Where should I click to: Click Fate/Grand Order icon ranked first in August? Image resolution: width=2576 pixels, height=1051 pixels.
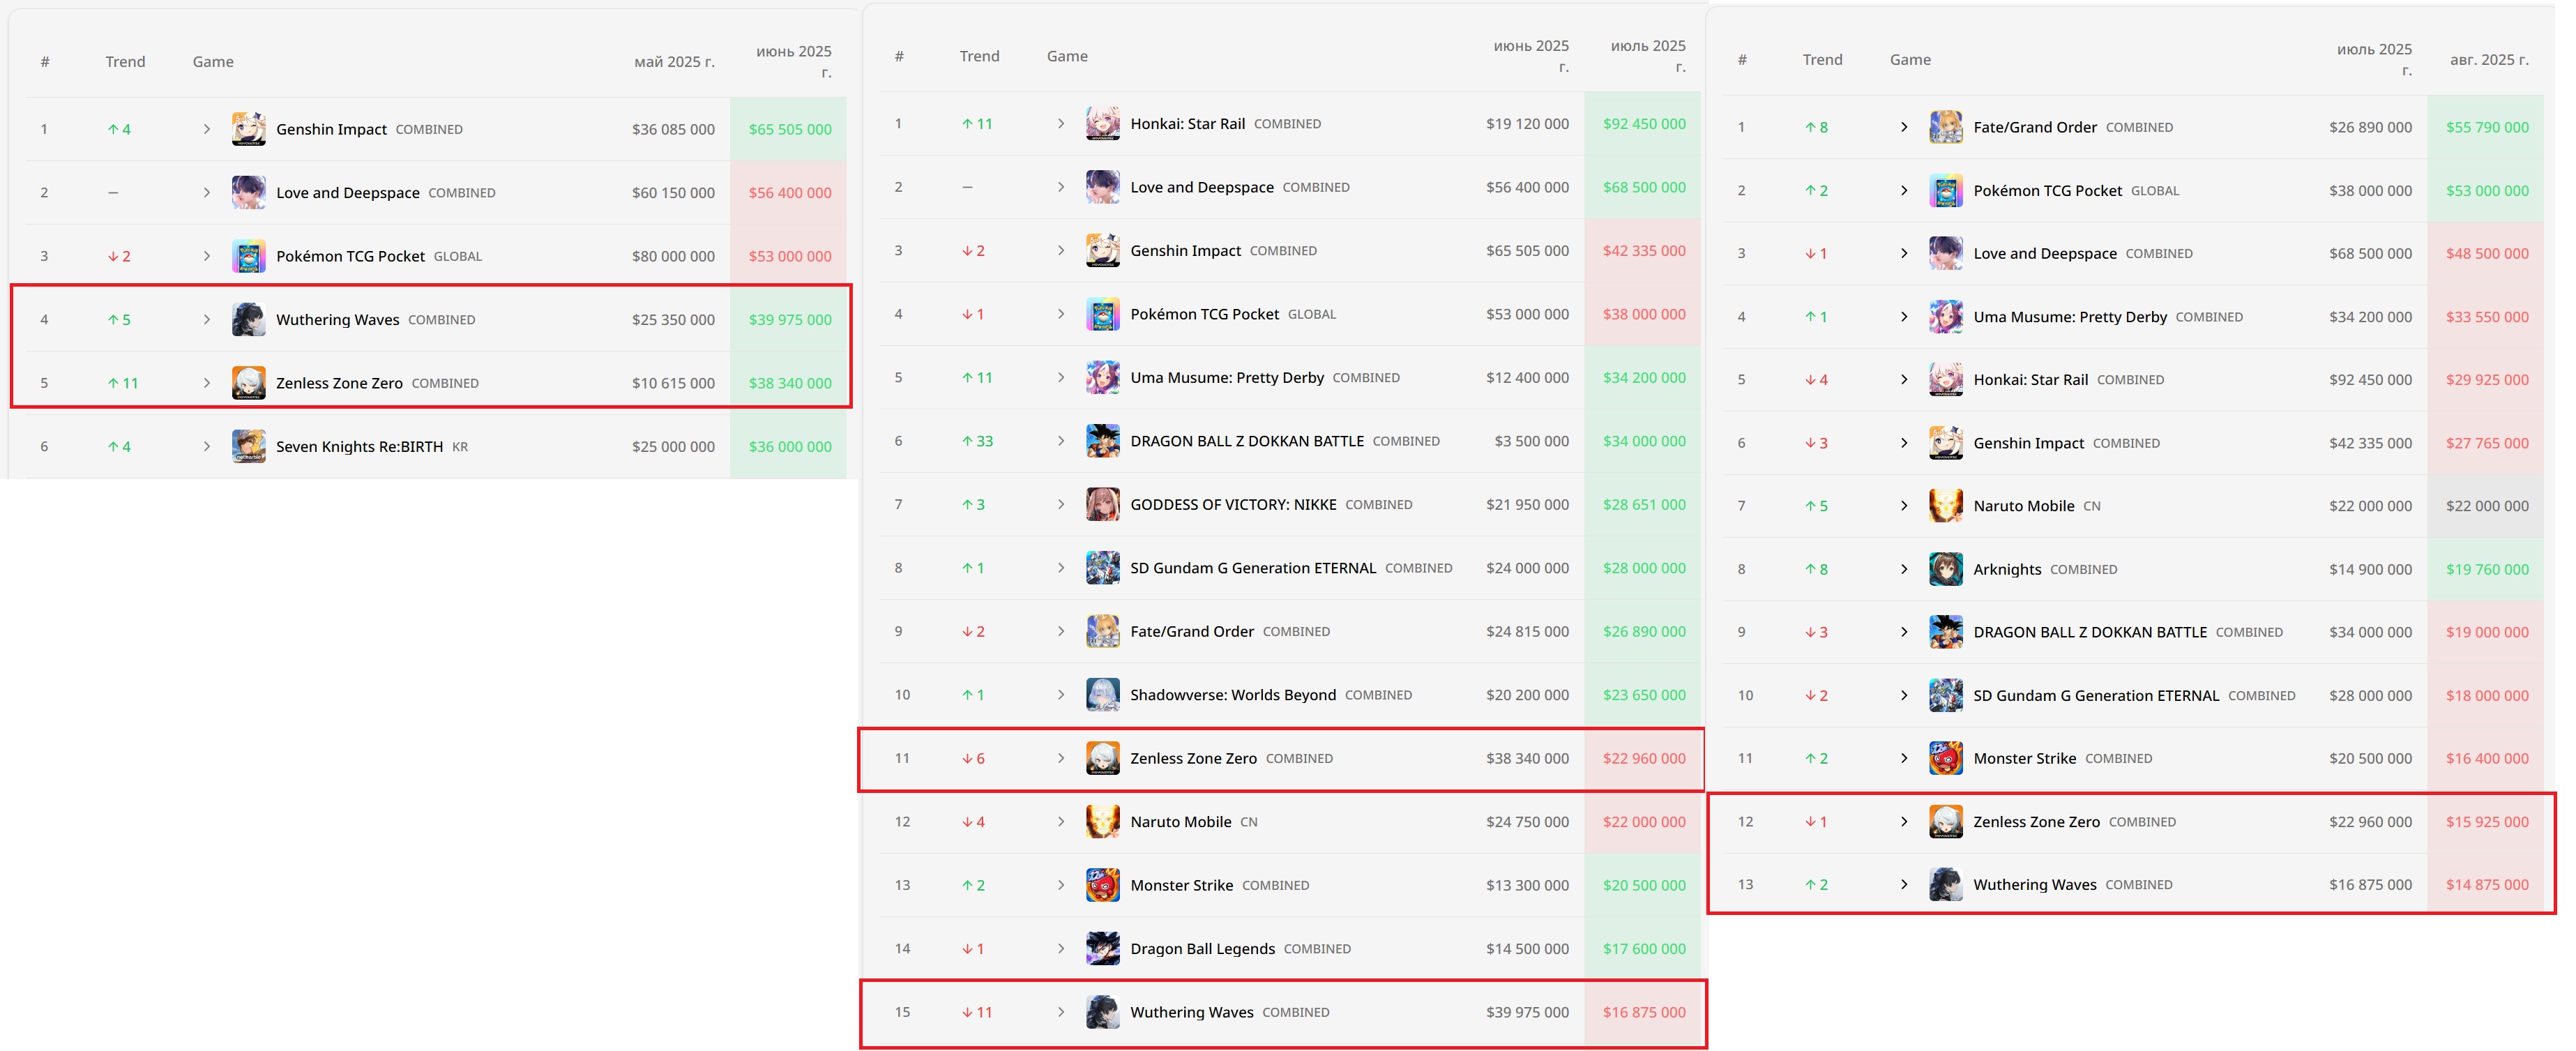click(x=1945, y=127)
